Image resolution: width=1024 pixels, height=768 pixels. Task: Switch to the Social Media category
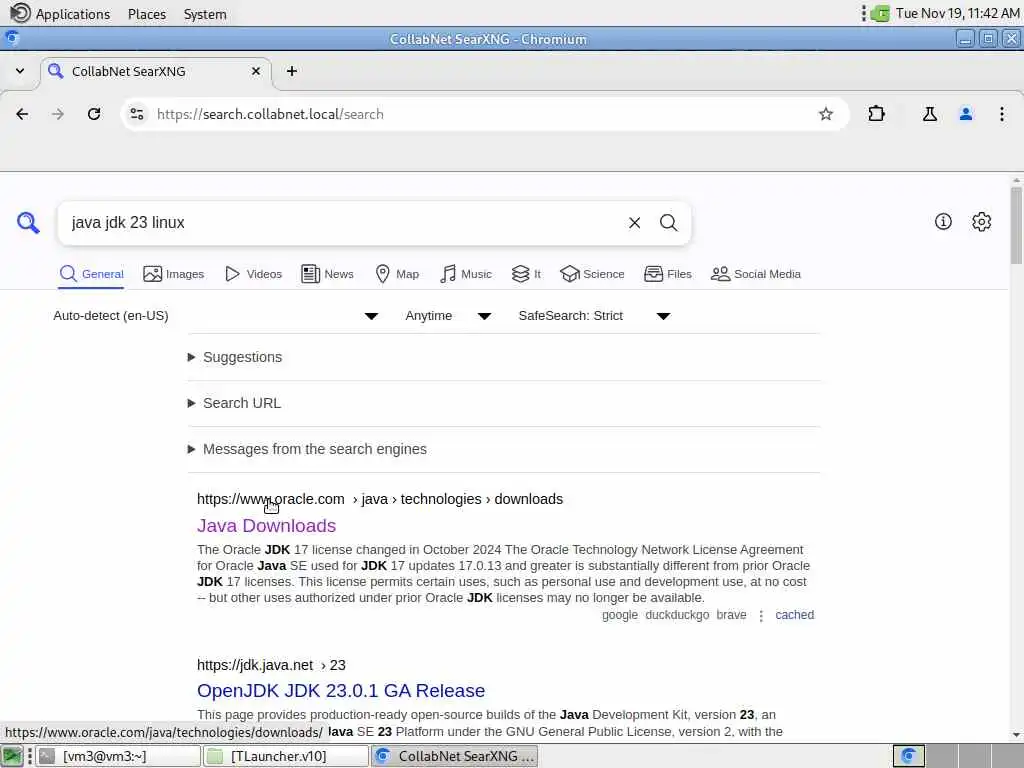point(756,274)
